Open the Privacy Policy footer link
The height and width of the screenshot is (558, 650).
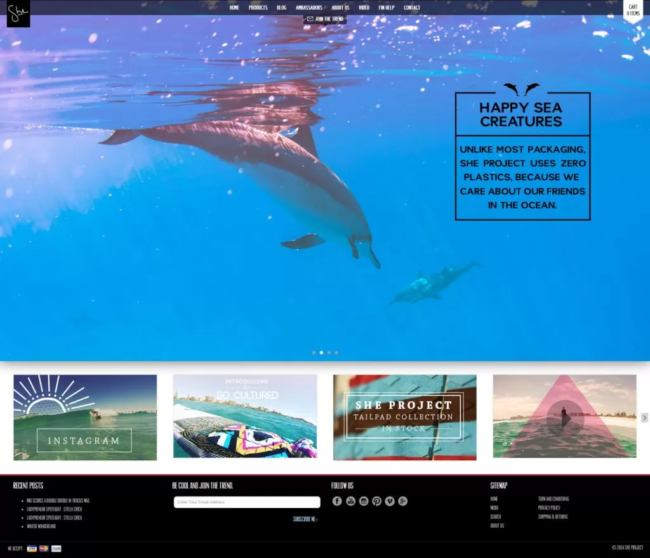click(549, 507)
